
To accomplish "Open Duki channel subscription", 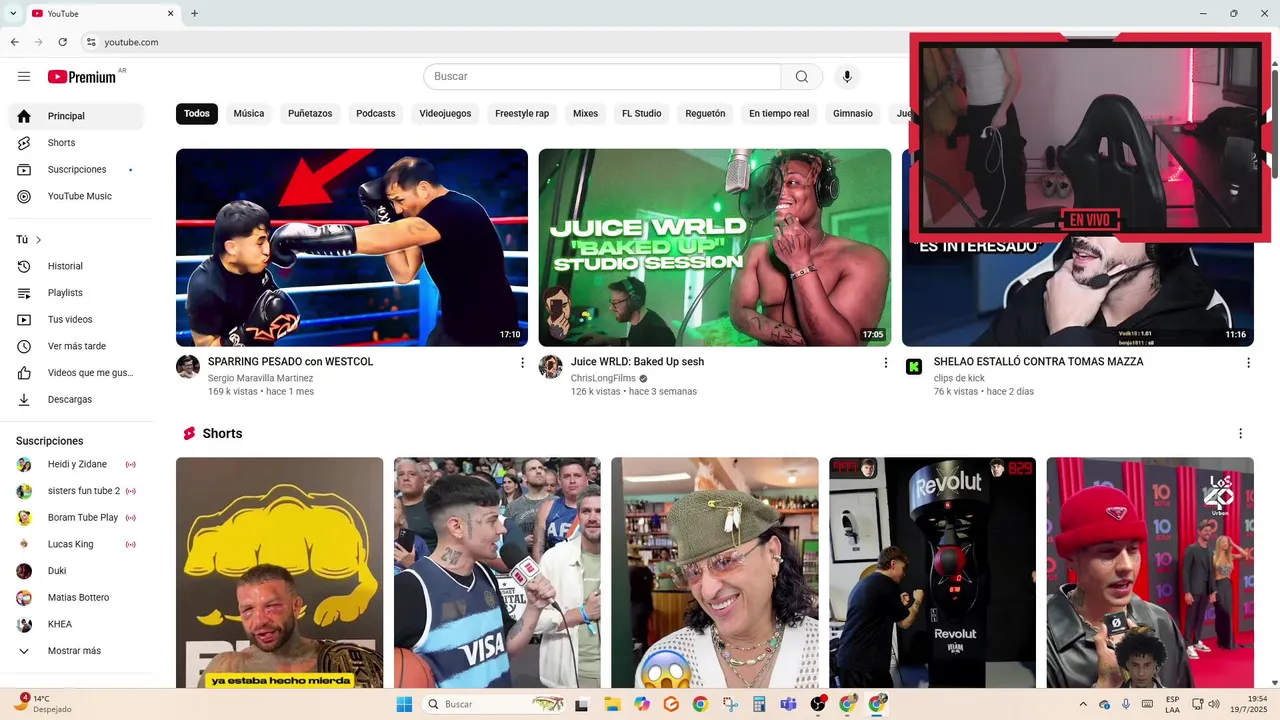I will coord(76,571).
